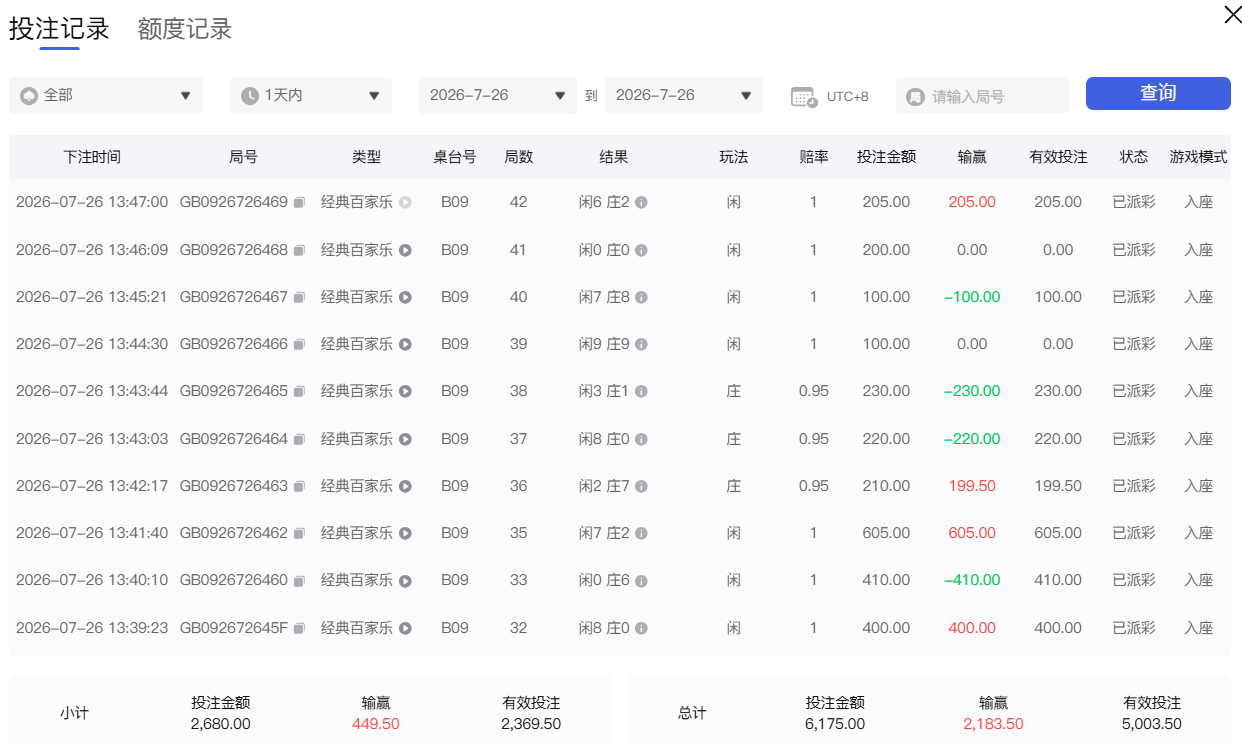
Task: Copy round ID GB0926726465
Action: pyautogui.click(x=298, y=392)
